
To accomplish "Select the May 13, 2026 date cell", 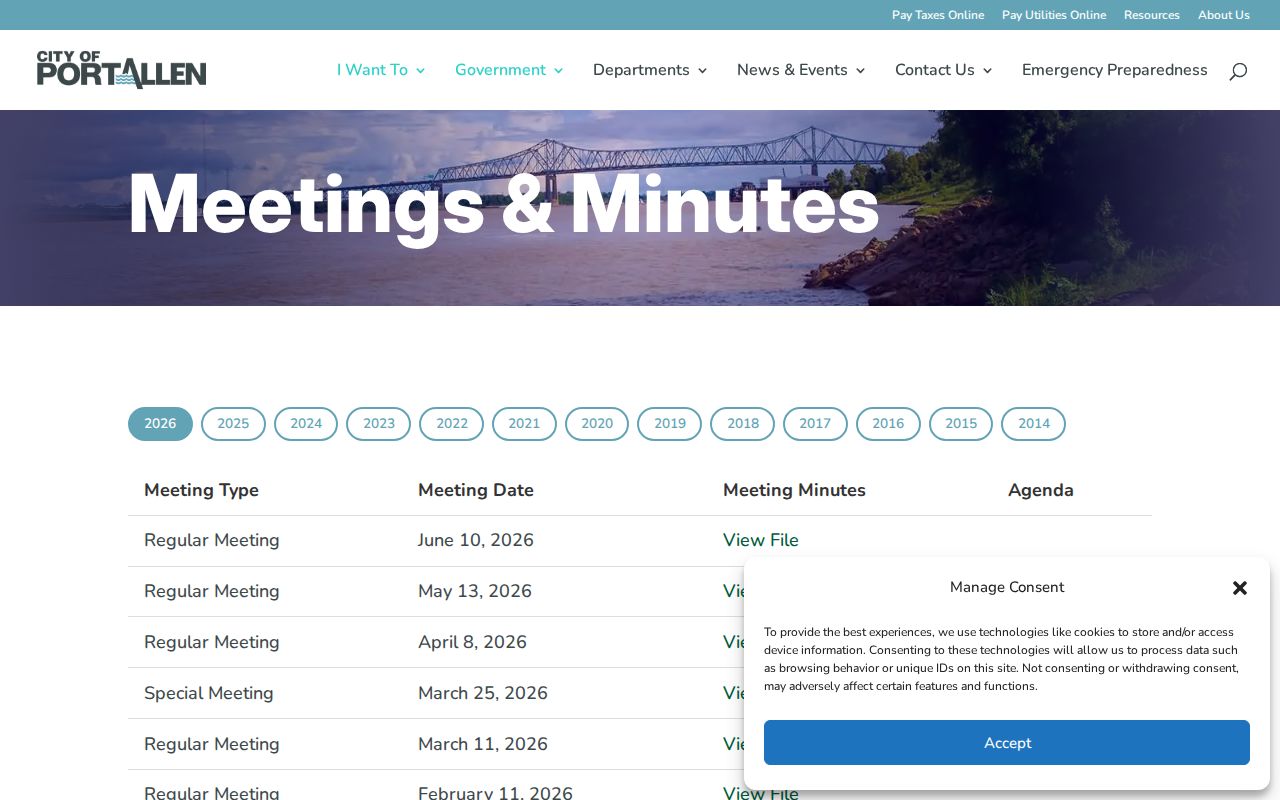I will click(x=475, y=591).
